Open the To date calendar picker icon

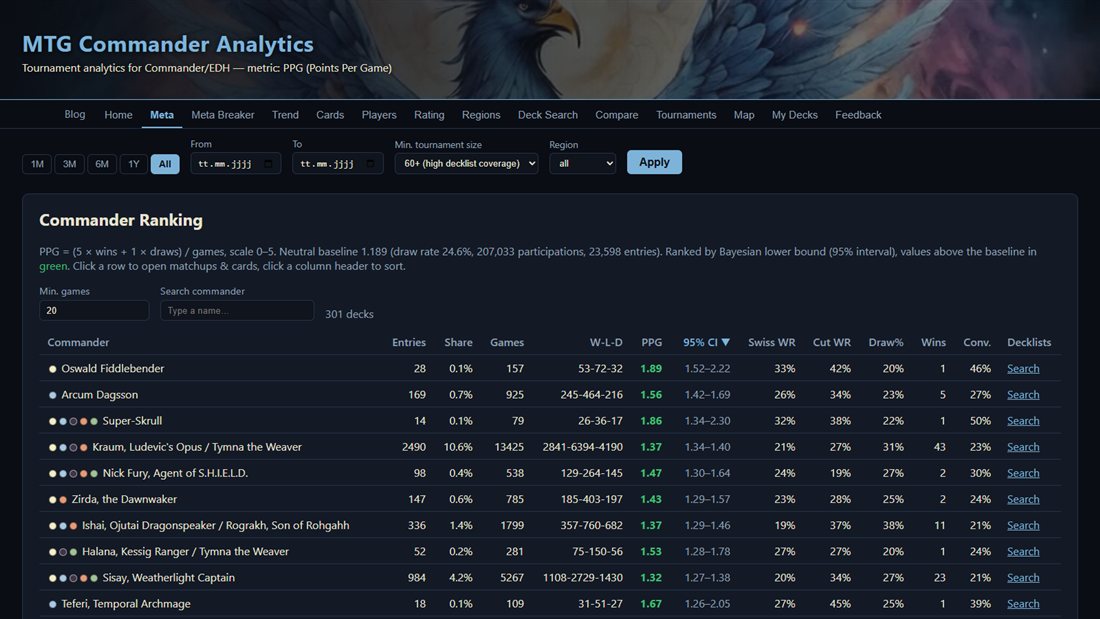coord(370,164)
